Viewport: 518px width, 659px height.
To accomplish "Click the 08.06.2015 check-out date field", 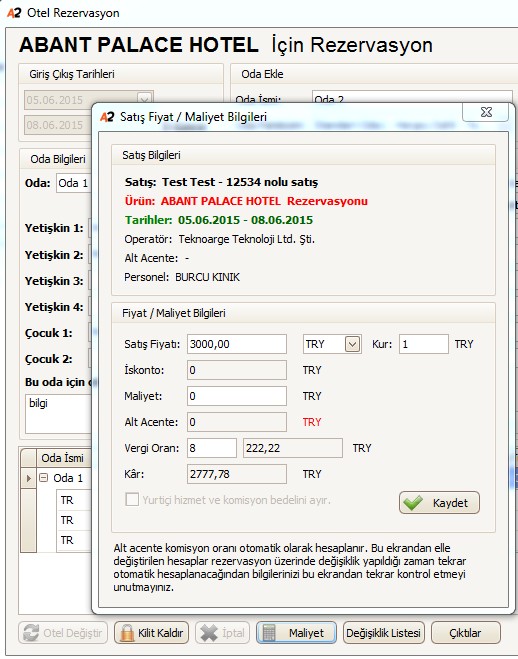I will tap(58, 125).
